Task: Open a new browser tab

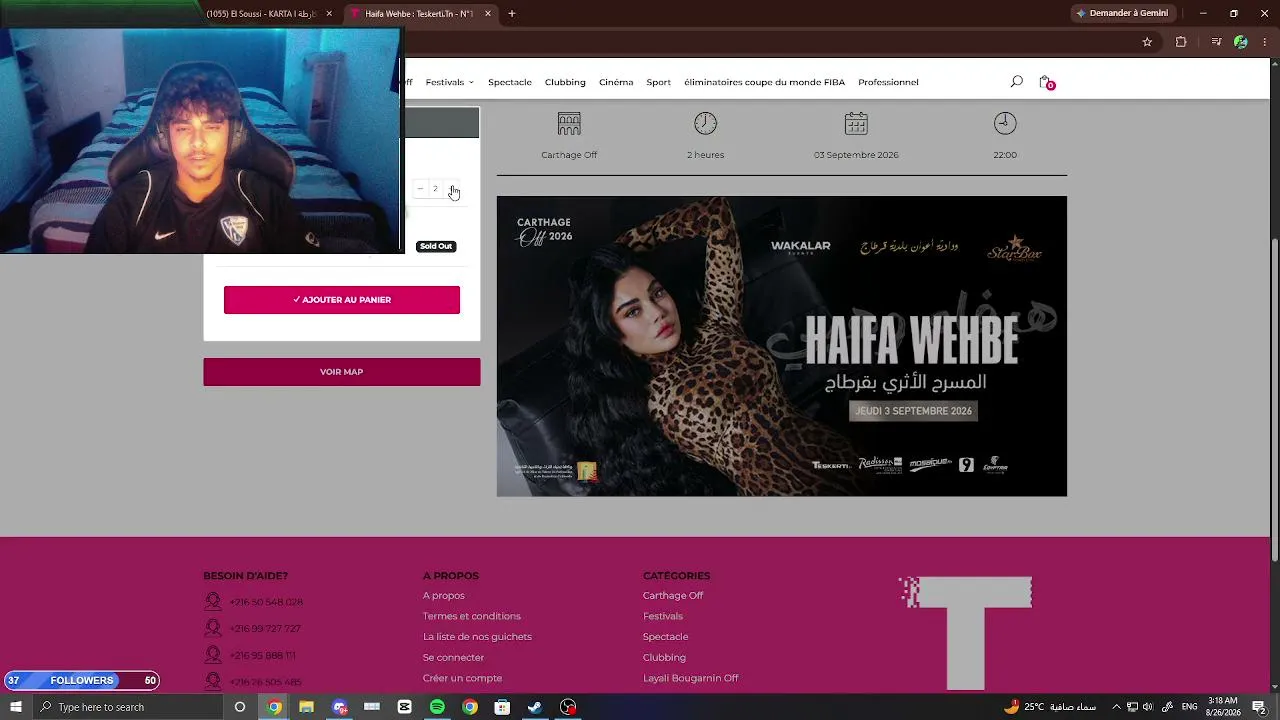Action: point(512,14)
